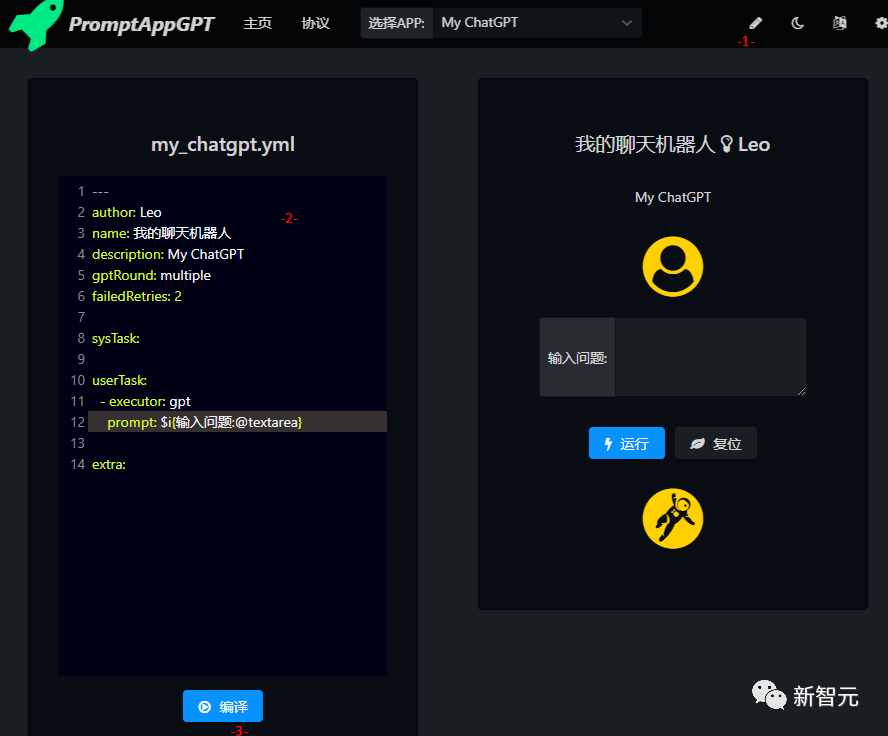This screenshot has width=888, height=736.
Task: Click the leaf icon on the 复位 button
Action: click(x=698, y=443)
